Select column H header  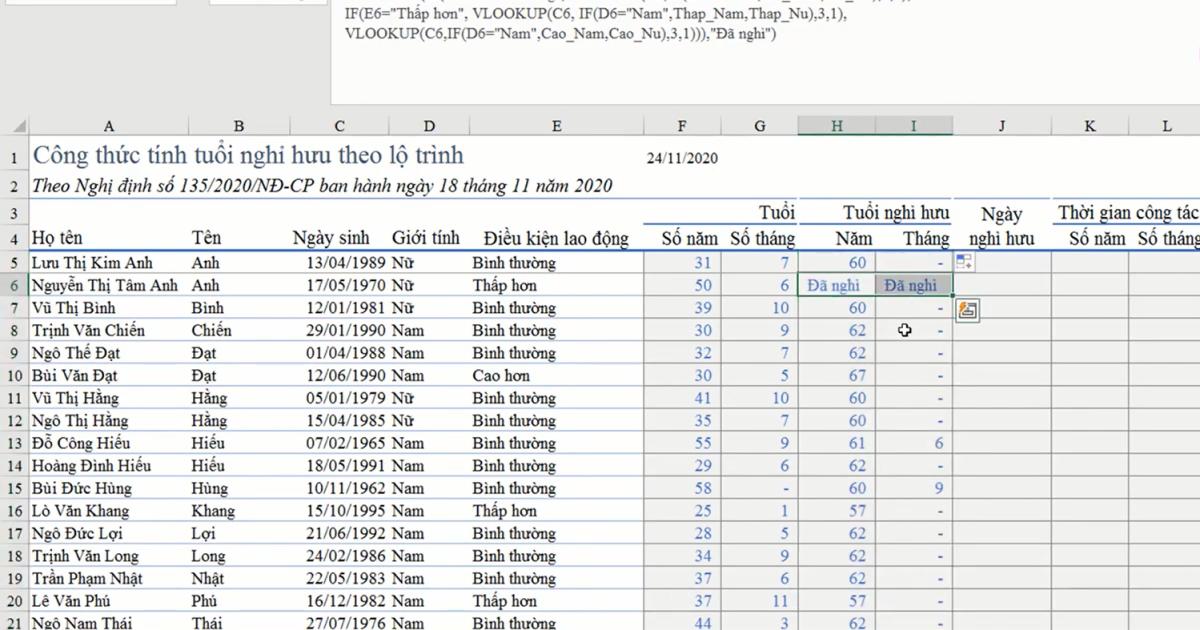[837, 126]
